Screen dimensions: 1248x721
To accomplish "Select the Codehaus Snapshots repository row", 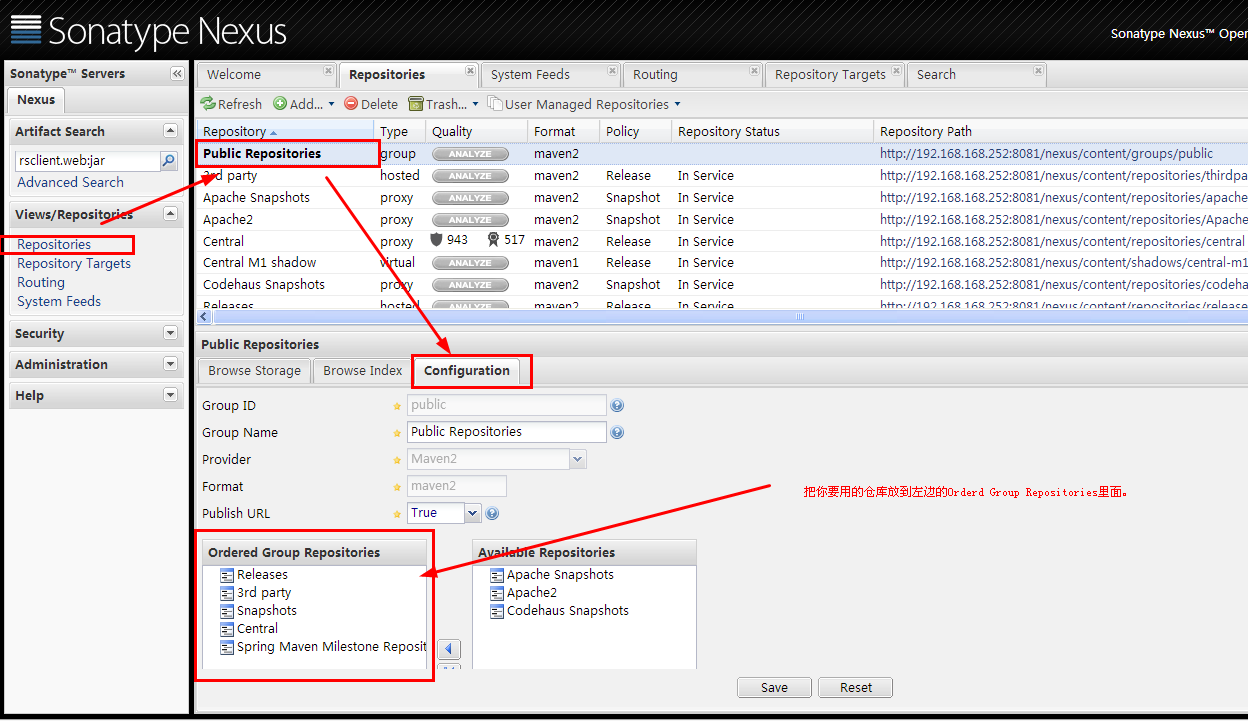I will (x=722, y=284).
